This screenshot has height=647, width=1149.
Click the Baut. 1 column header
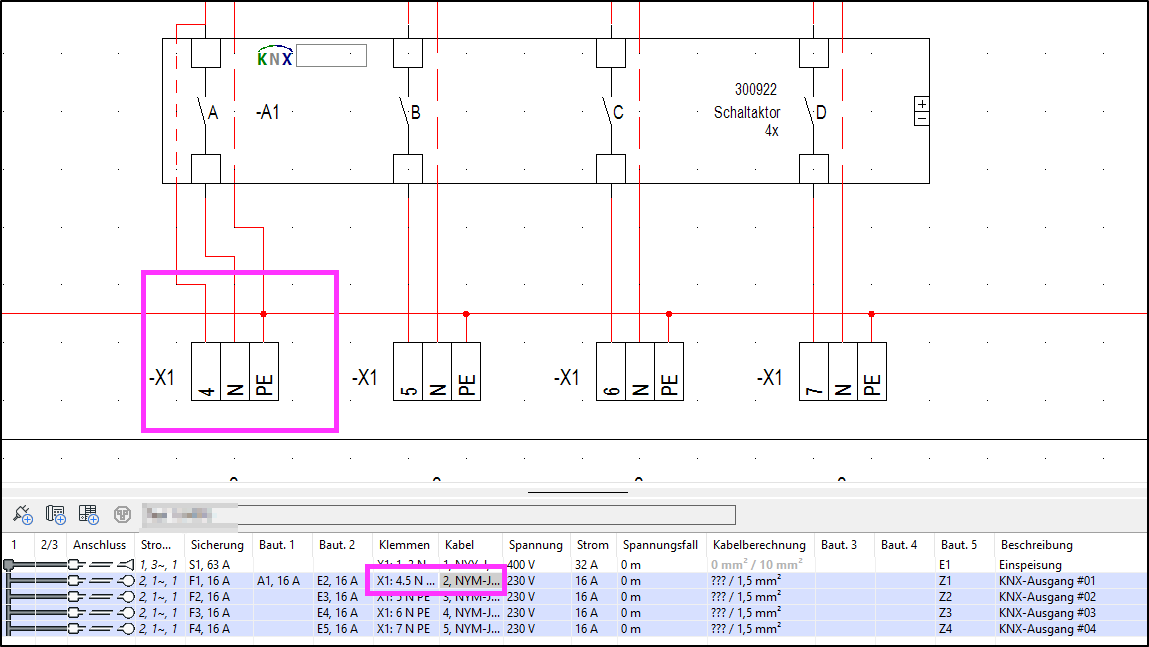(282, 544)
